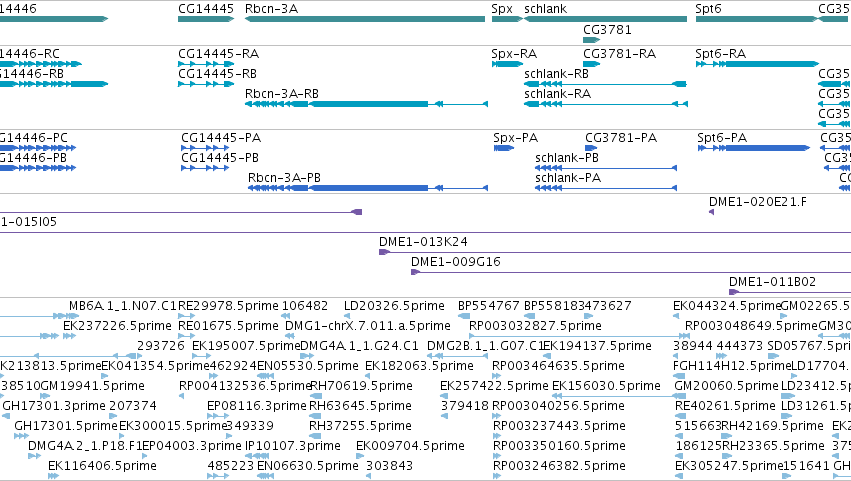Click the CG3781 gene label
This screenshot has height=481, width=851.
pyautogui.click(x=607, y=29)
